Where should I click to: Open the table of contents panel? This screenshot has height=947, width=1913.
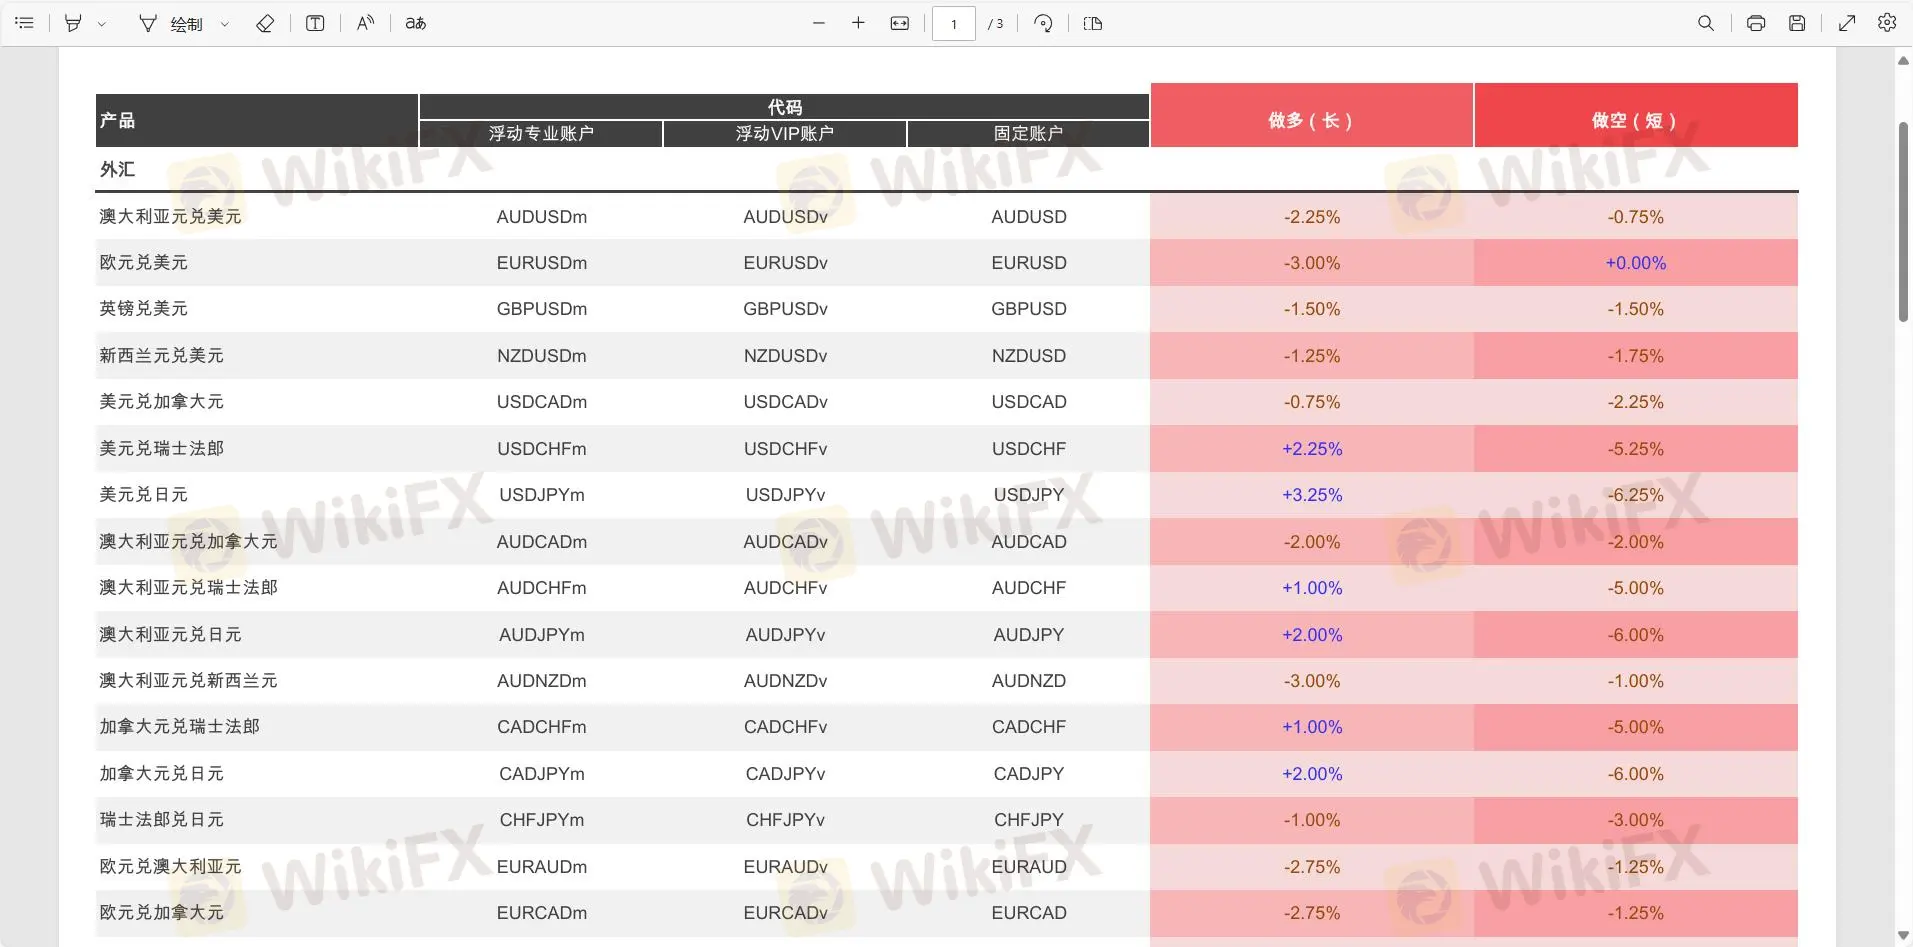click(25, 23)
